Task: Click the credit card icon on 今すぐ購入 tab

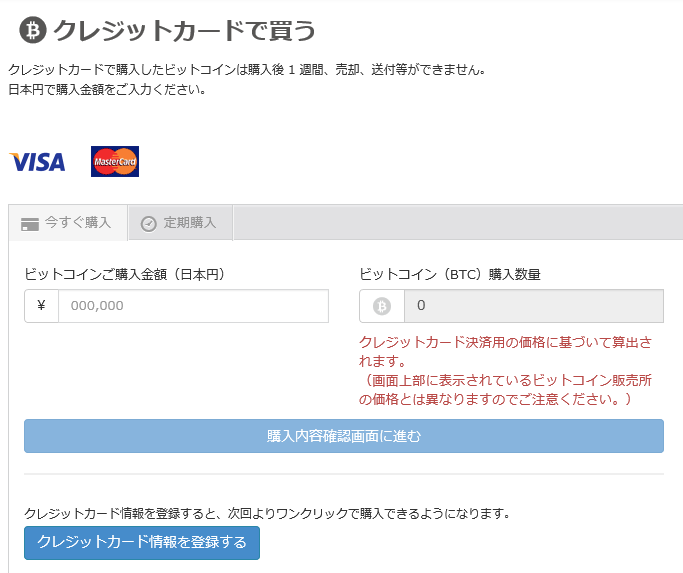Action: coord(30,223)
